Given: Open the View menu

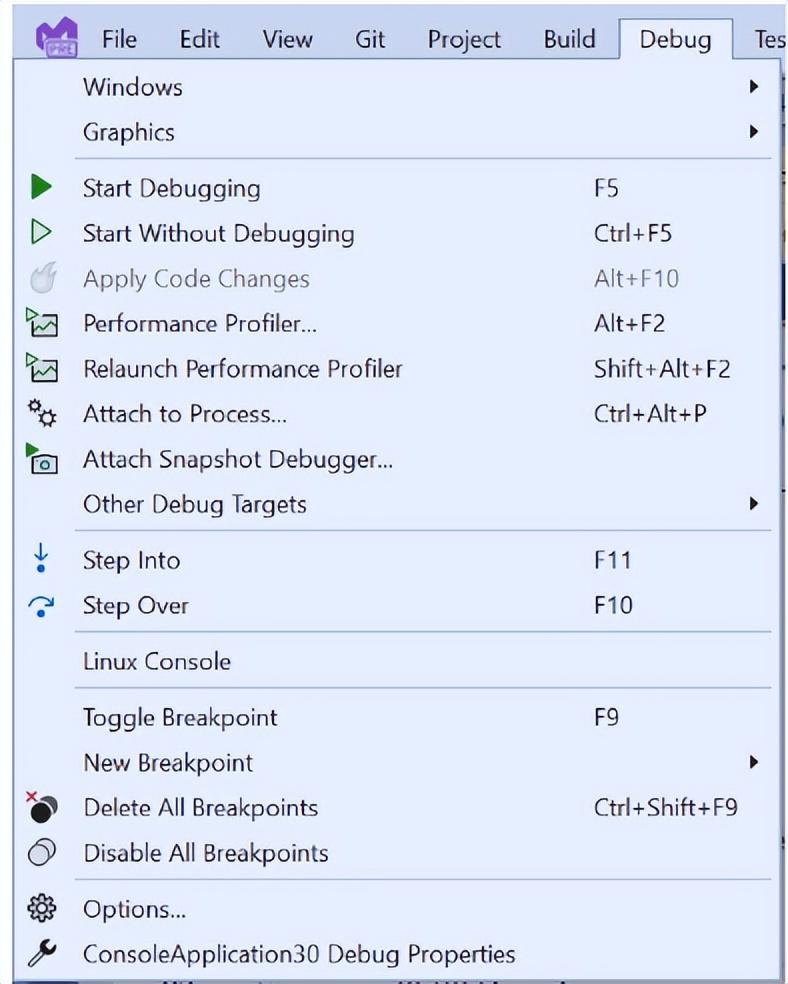Looking at the screenshot, I should (287, 40).
